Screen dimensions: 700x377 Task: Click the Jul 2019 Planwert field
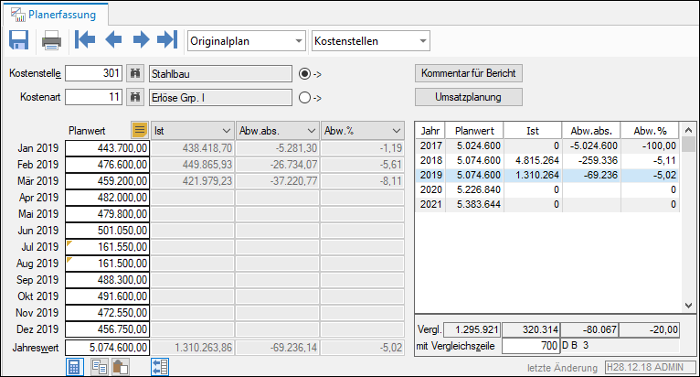(108, 247)
